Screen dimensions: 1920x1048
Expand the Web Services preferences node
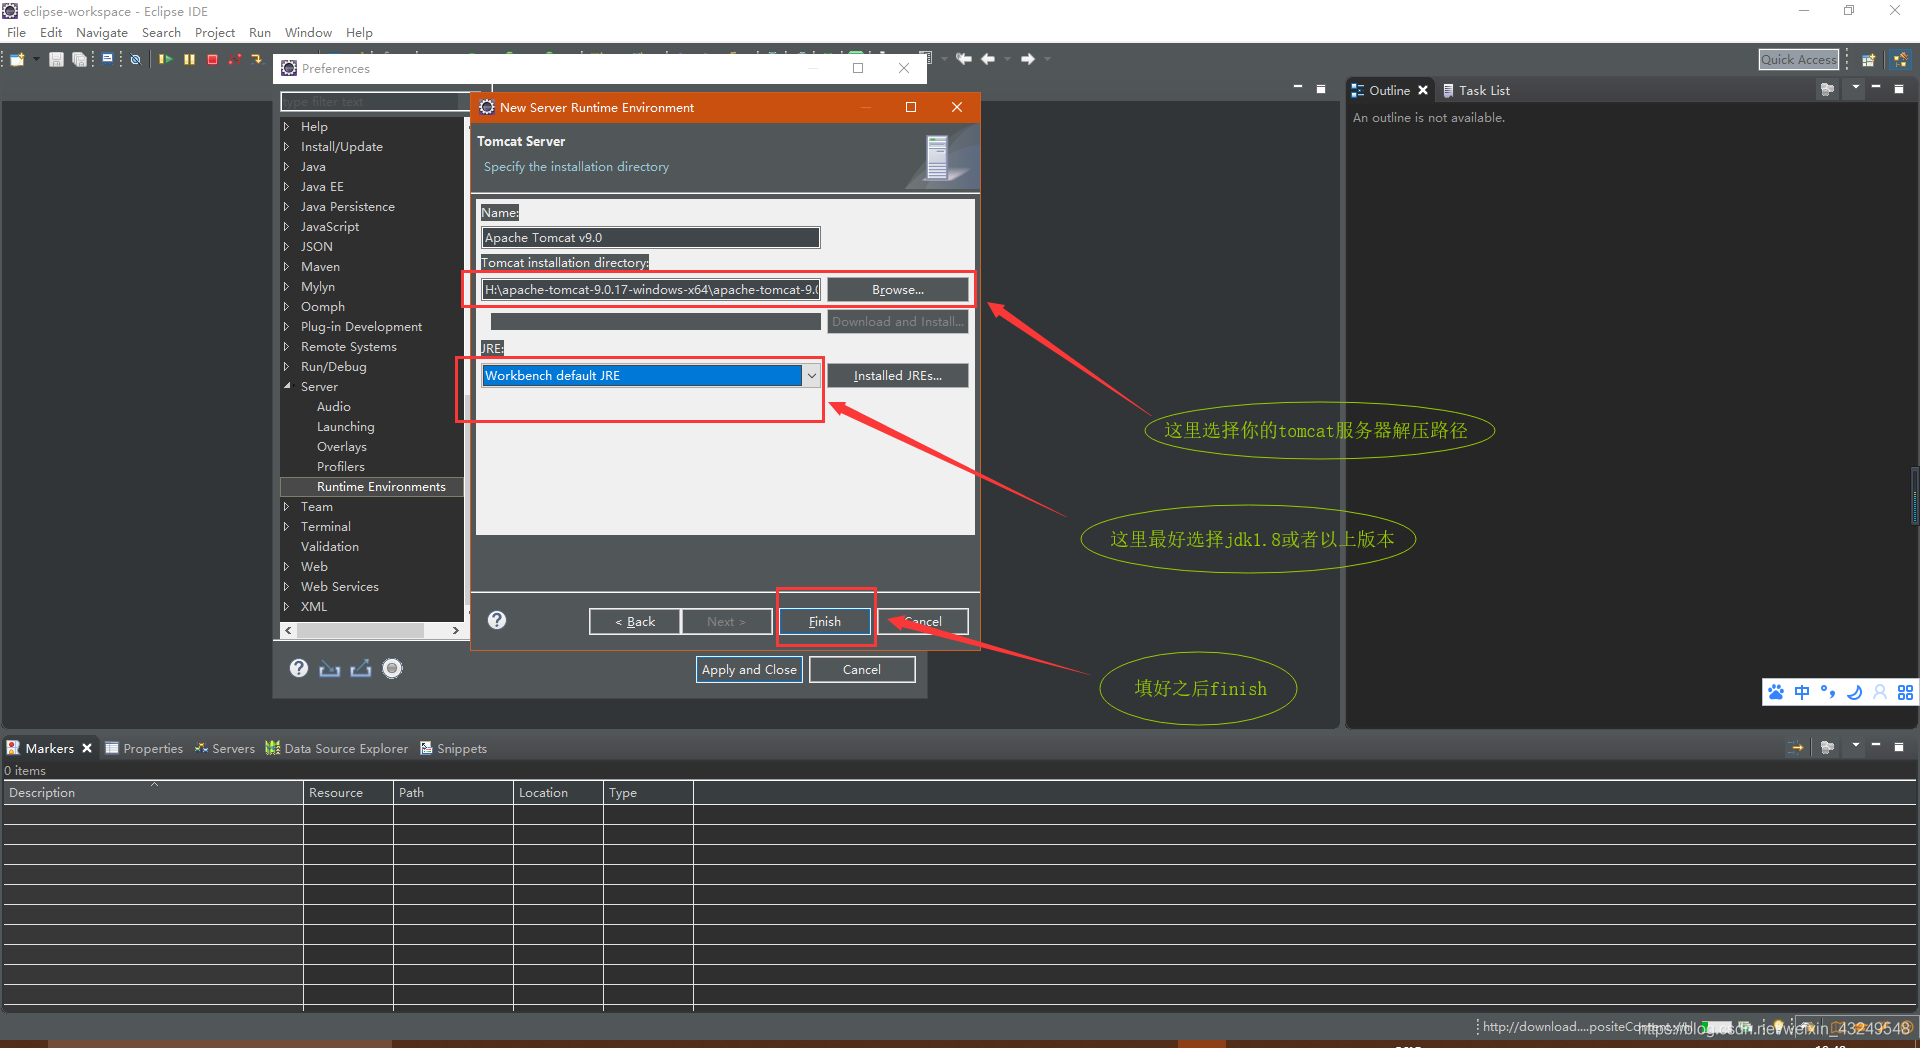point(286,587)
